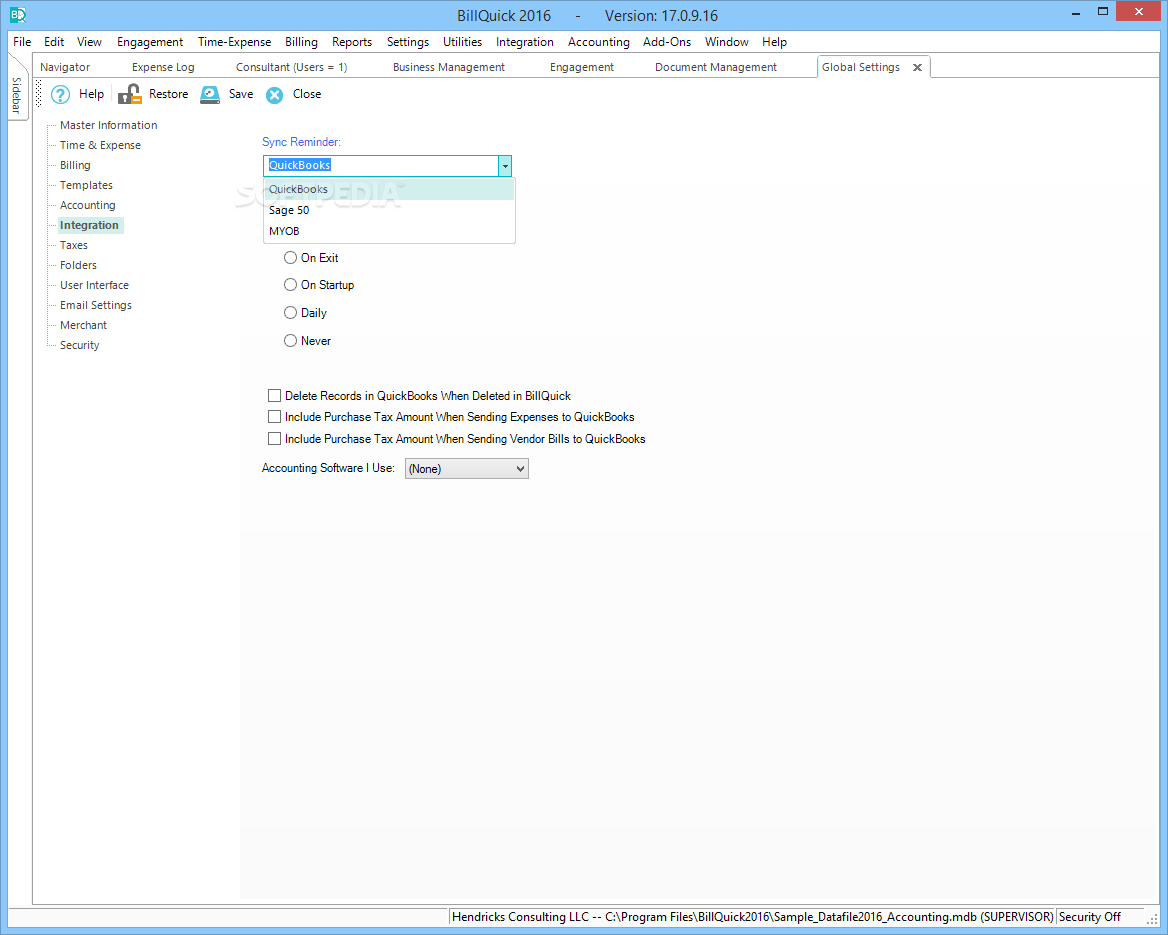Open the Accounting menu

pos(599,42)
